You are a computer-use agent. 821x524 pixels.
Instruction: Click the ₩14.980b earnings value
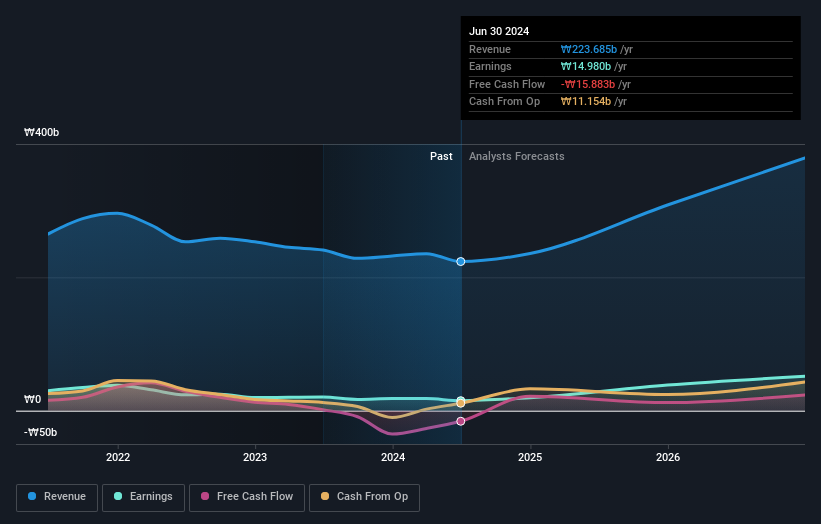[586, 66]
